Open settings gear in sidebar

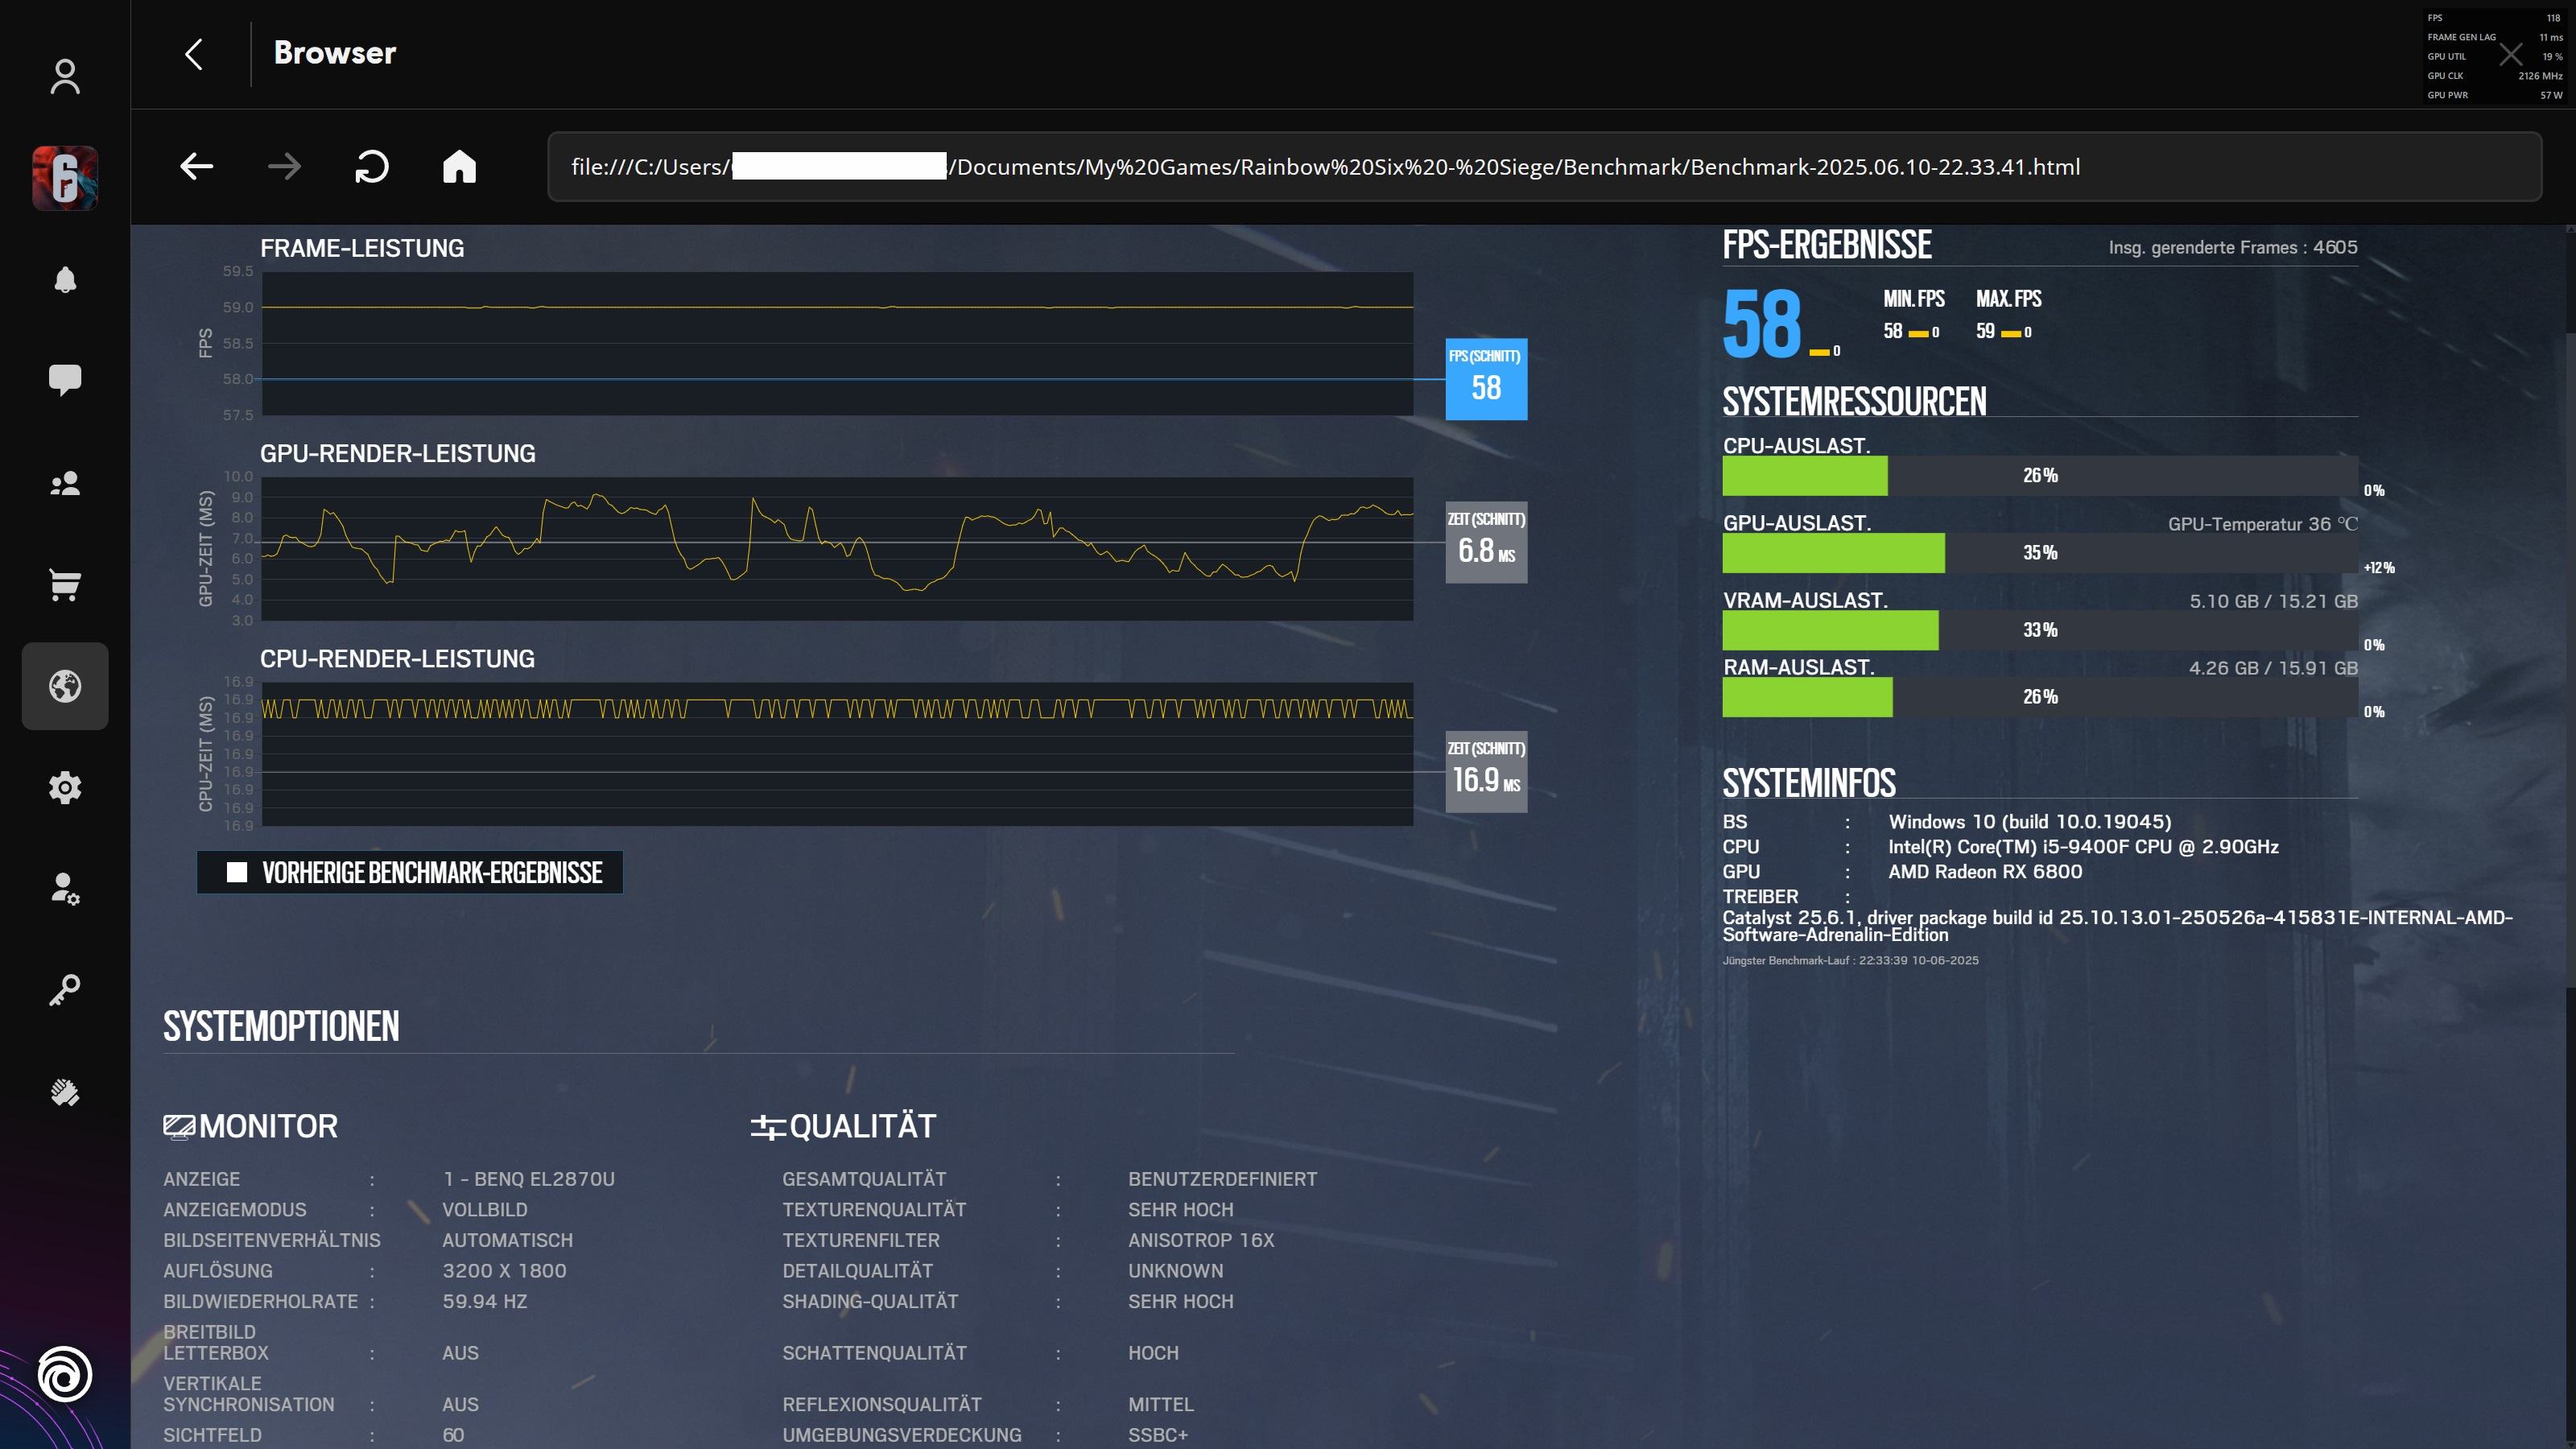pos(65,788)
